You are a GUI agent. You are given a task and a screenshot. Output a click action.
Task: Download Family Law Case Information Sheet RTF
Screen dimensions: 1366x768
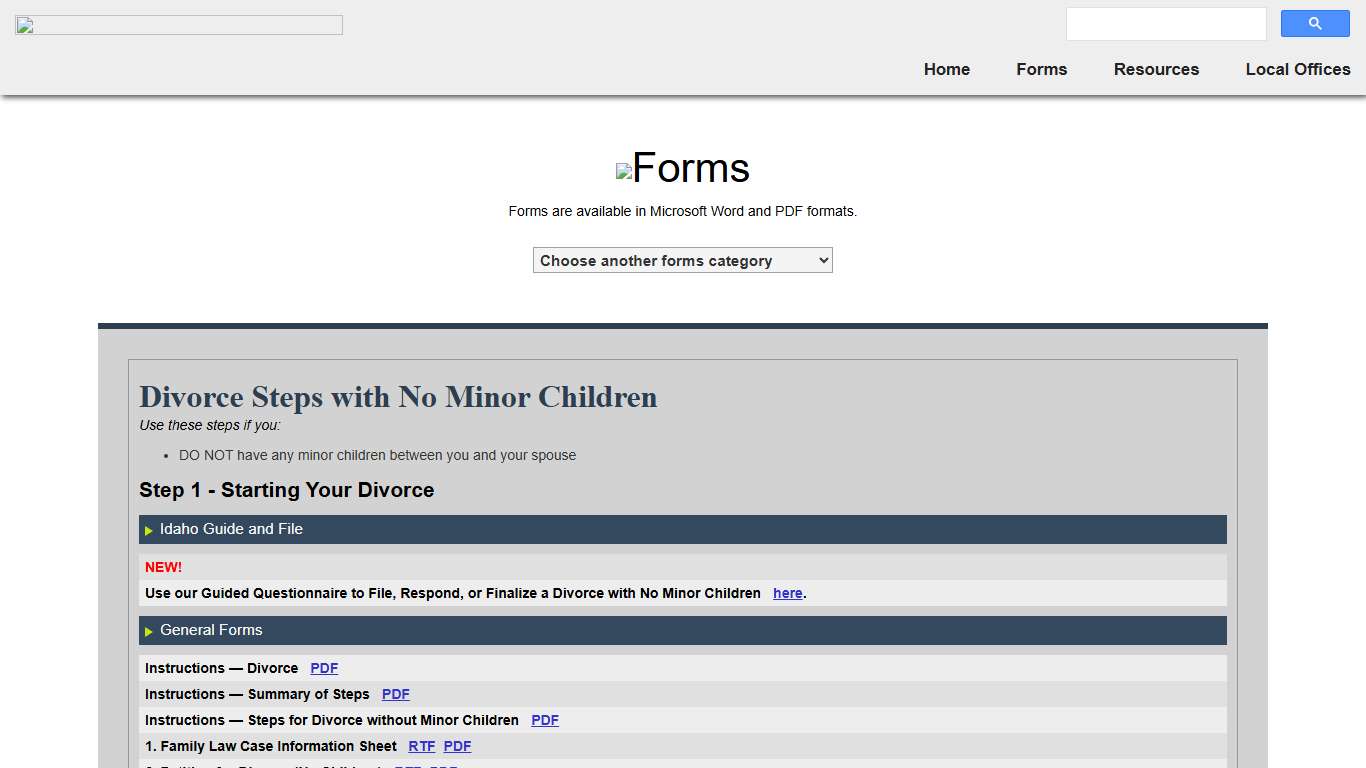[421, 746]
